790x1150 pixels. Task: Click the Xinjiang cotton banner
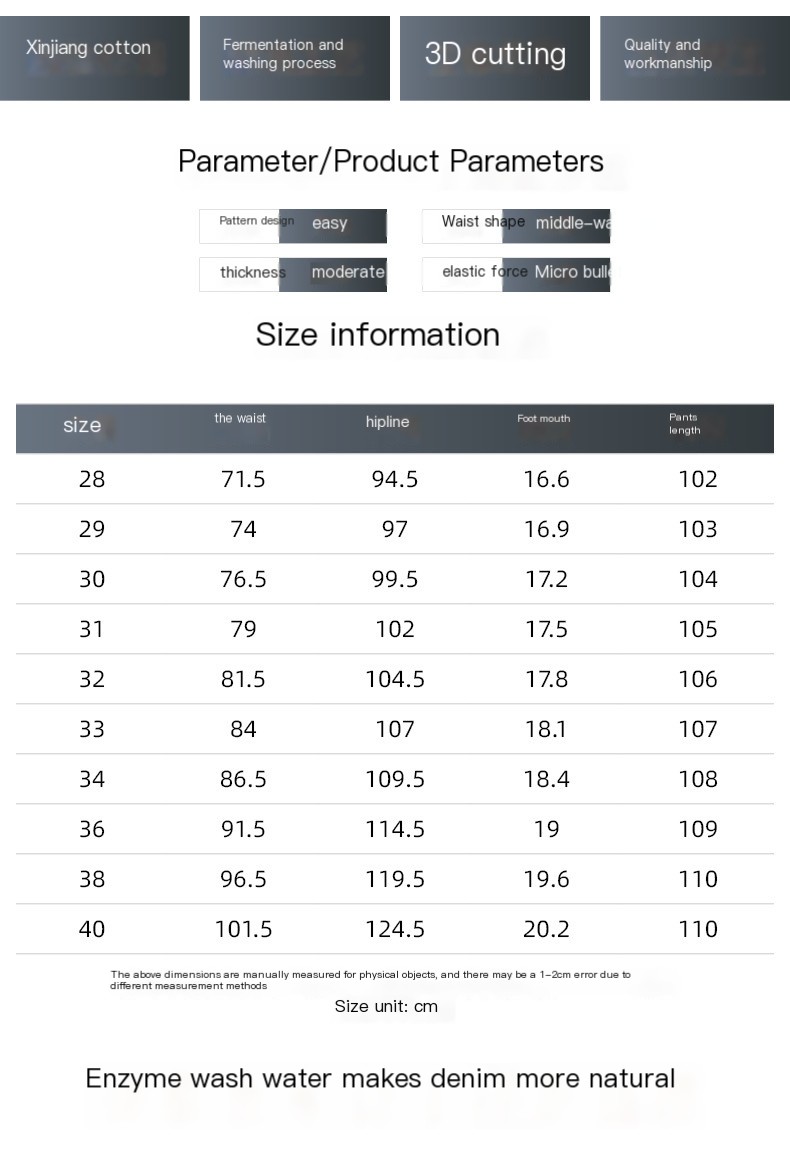point(95,57)
